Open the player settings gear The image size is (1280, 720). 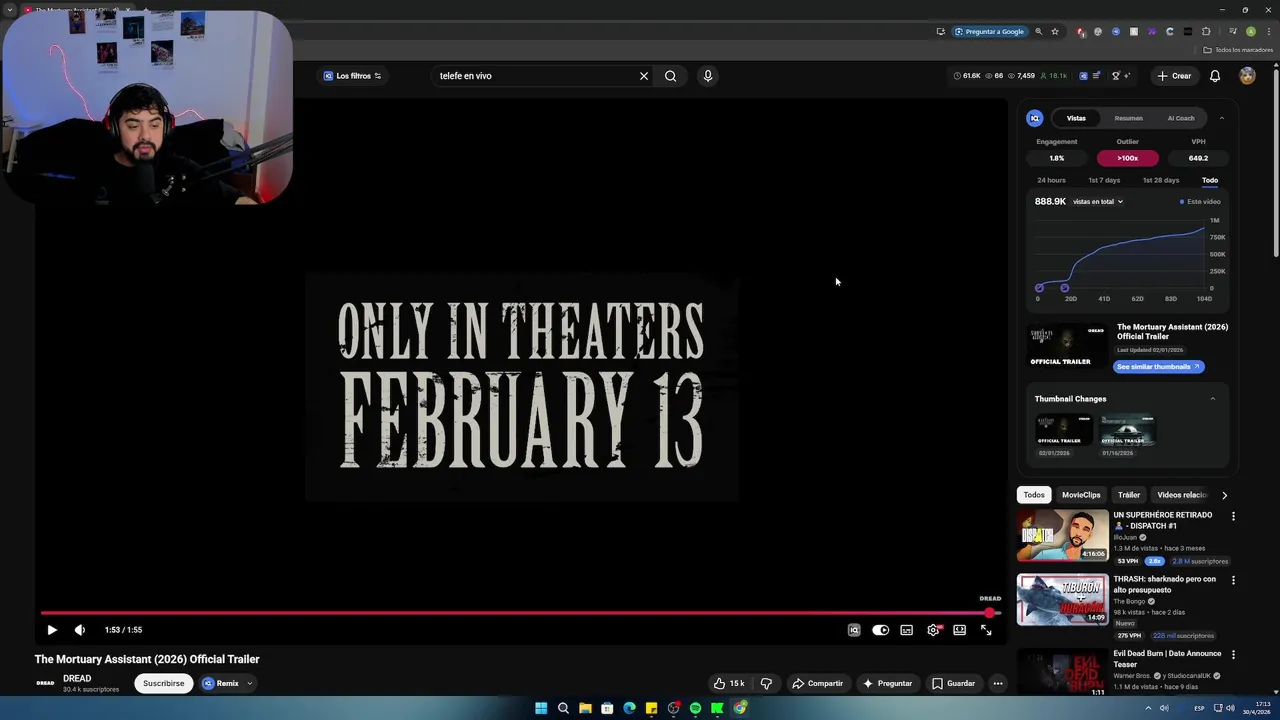[933, 630]
